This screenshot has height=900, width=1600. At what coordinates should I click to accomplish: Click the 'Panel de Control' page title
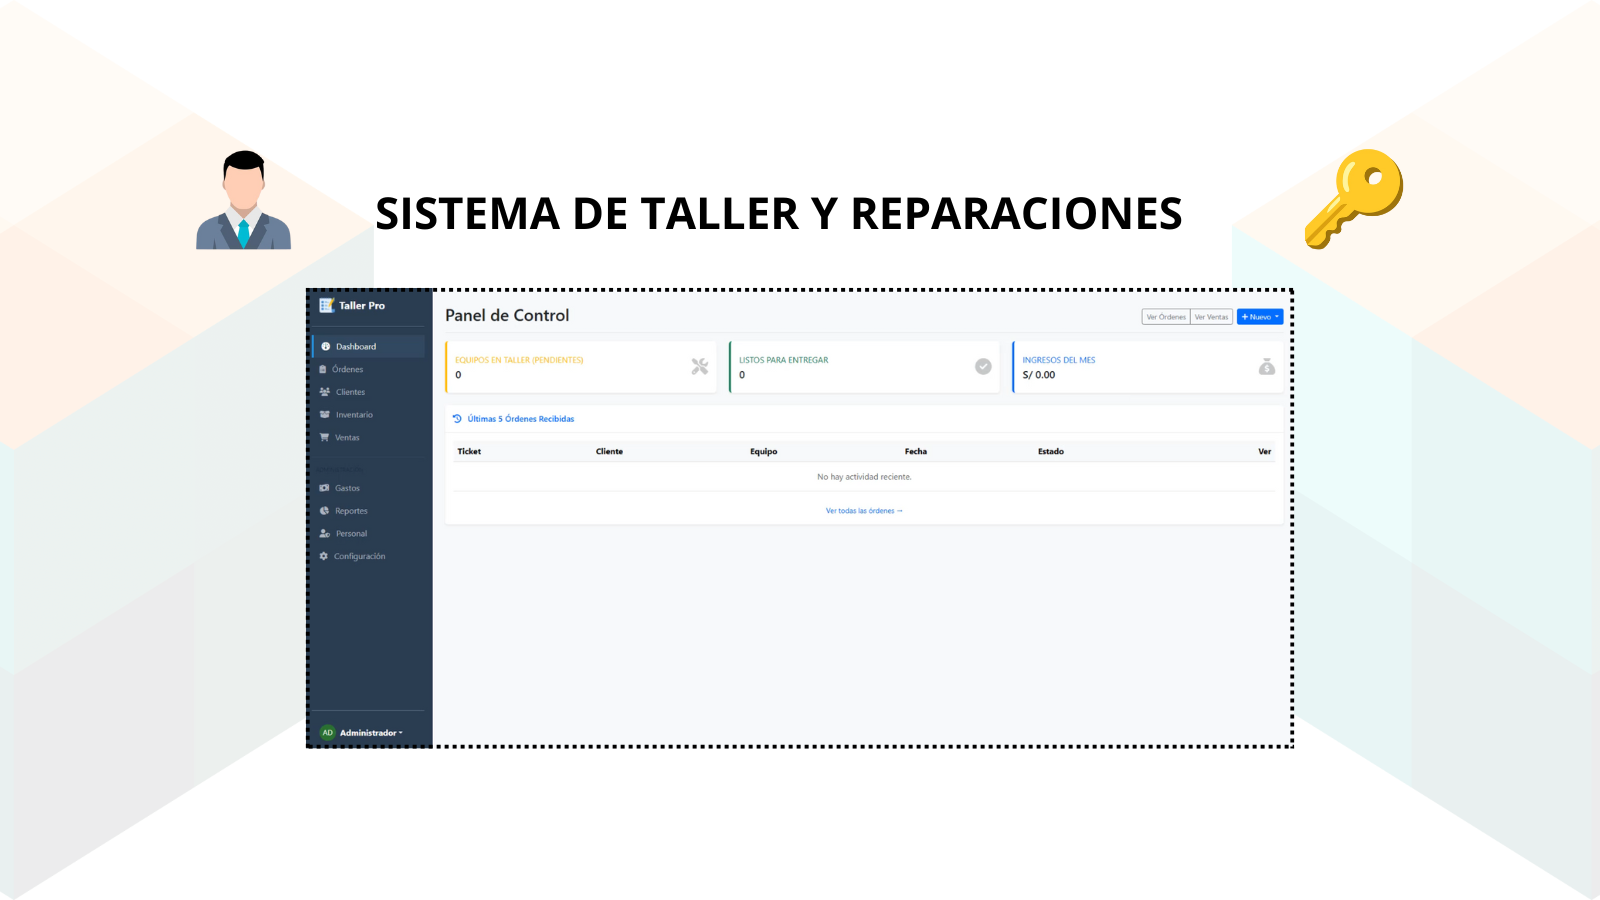(507, 315)
